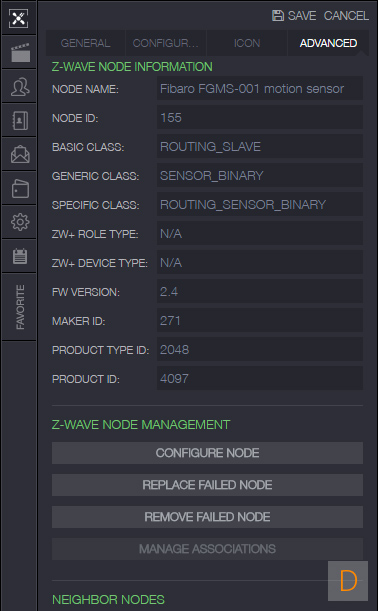Open the tools icon at sidebar top
Screen dimensions: 378x611
click(x=19, y=18)
